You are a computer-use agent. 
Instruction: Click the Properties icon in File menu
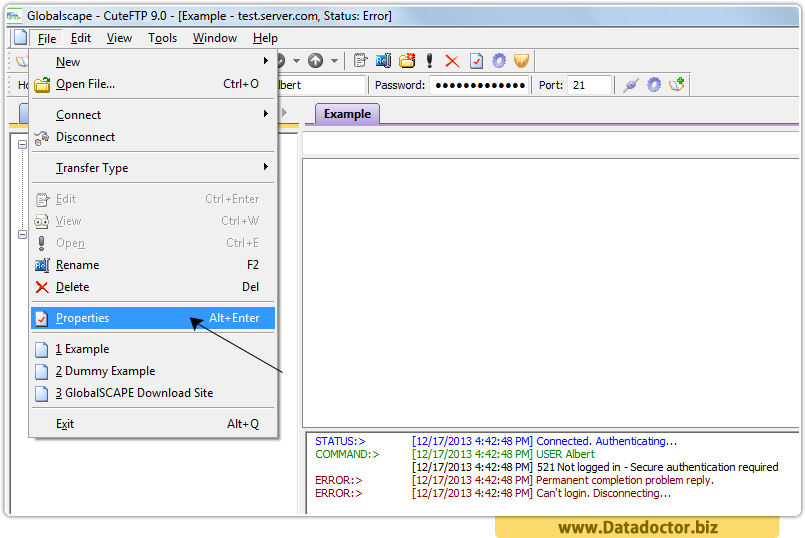pos(42,318)
